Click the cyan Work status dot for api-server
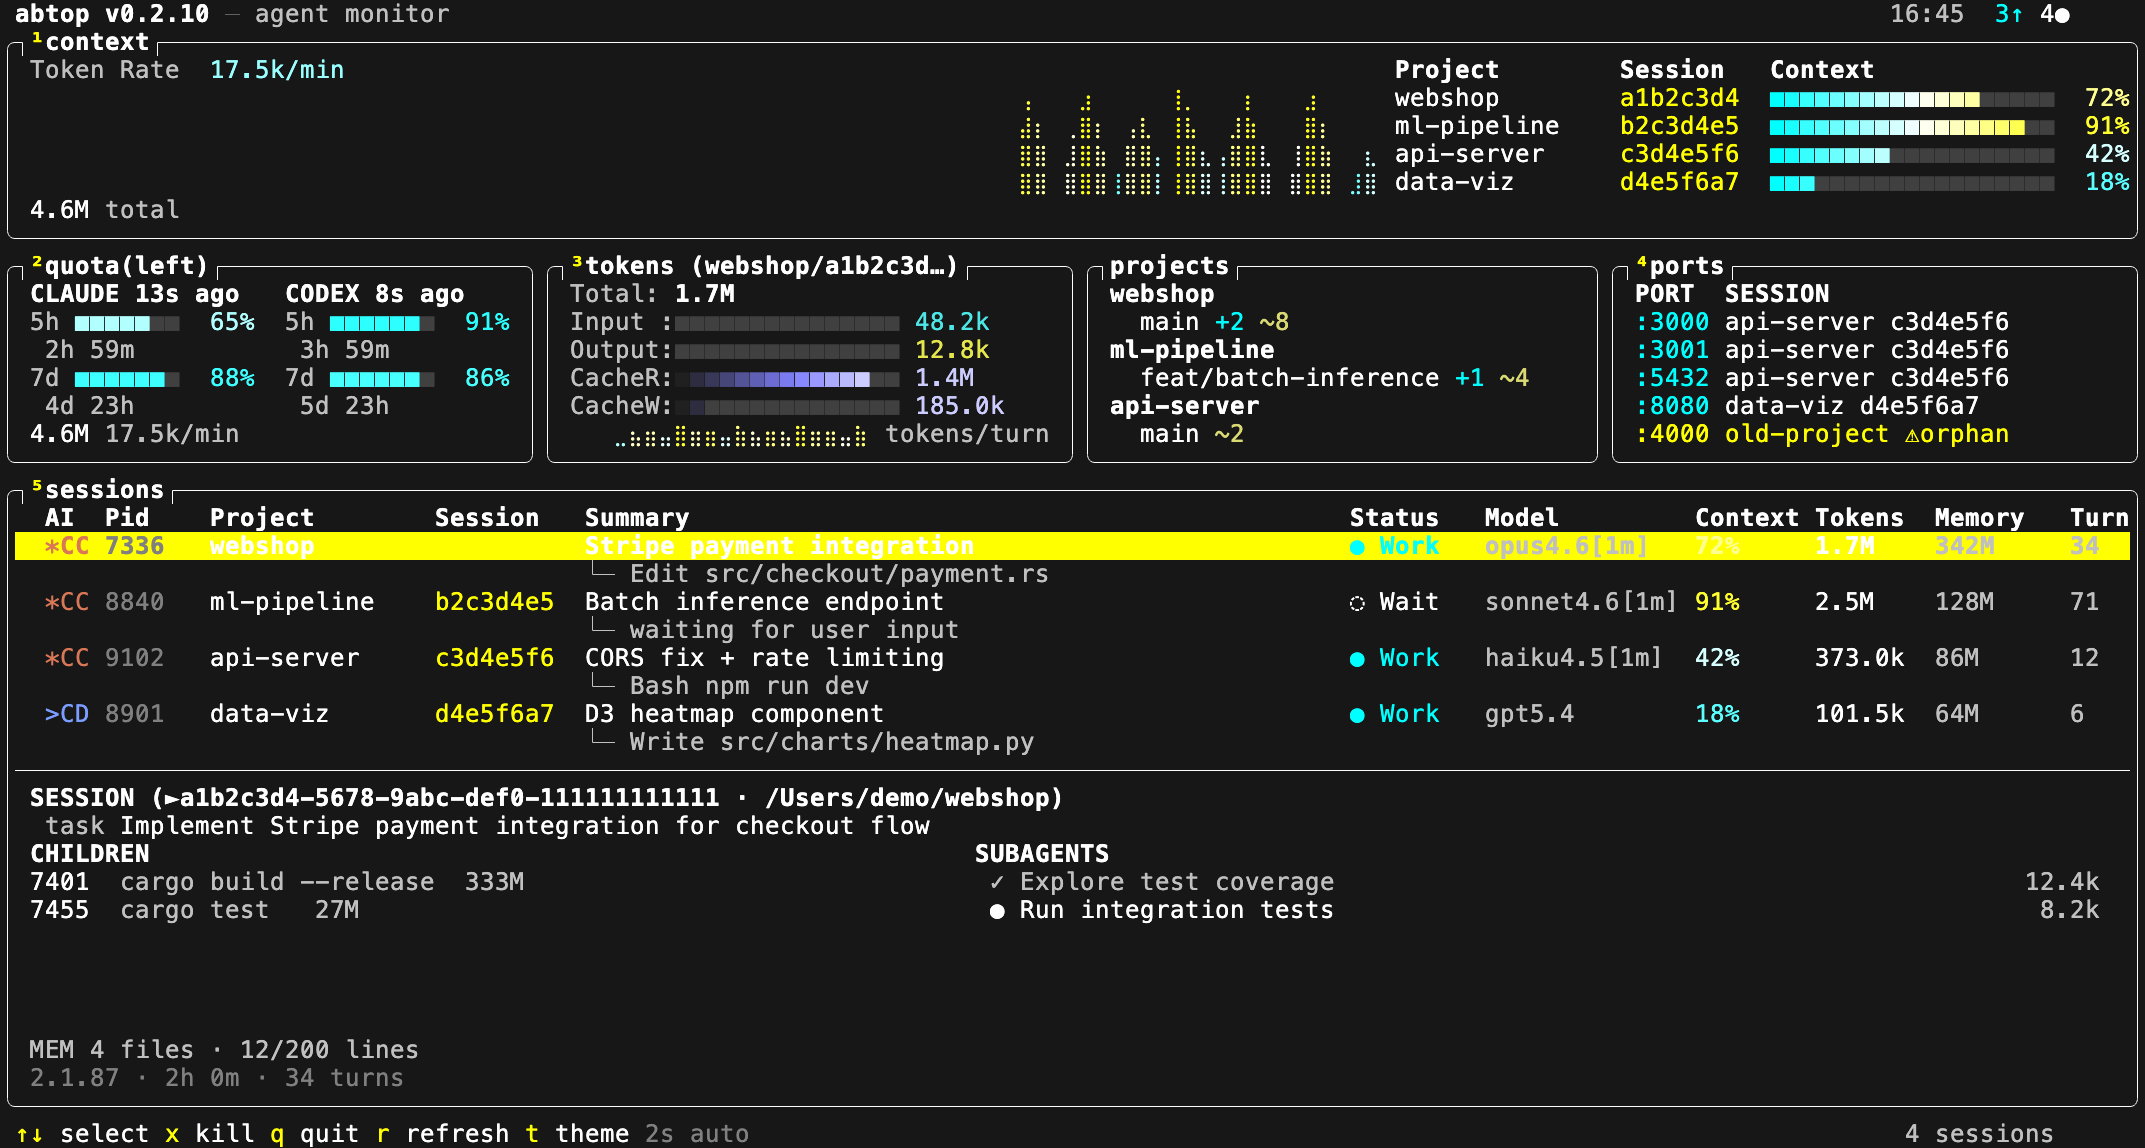This screenshot has width=2145, height=1148. (1357, 659)
